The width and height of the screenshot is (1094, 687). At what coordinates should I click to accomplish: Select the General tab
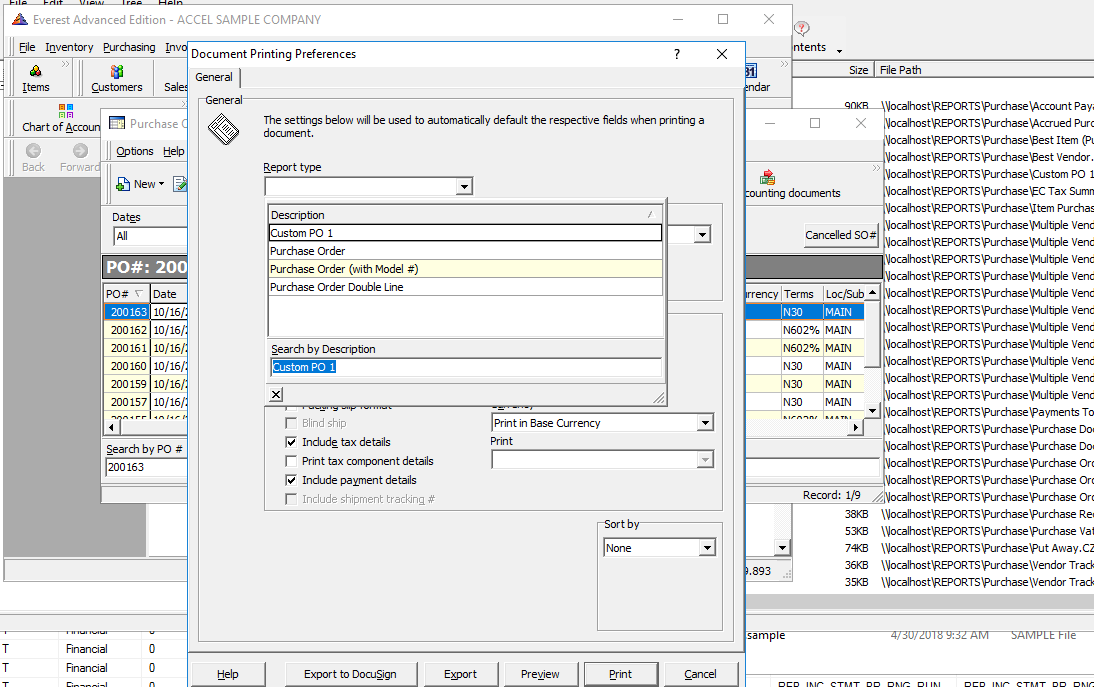213,77
